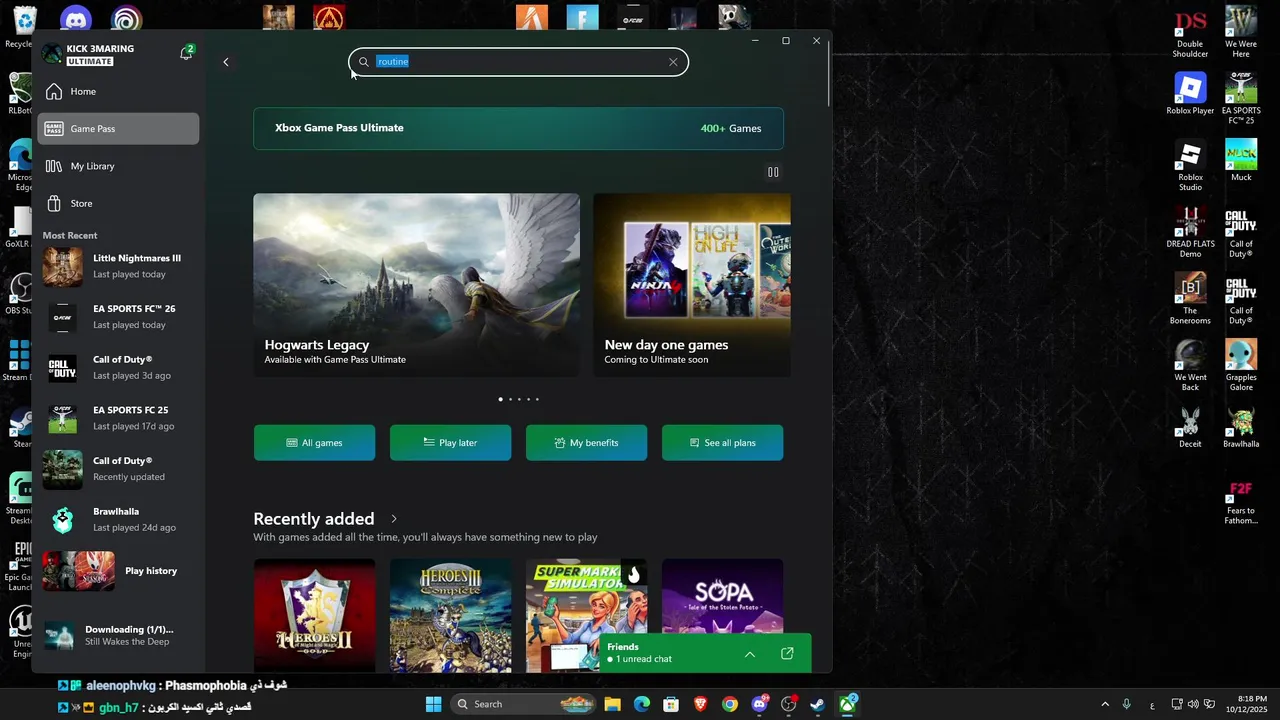Select Game Pass in the sidebar

118,128
